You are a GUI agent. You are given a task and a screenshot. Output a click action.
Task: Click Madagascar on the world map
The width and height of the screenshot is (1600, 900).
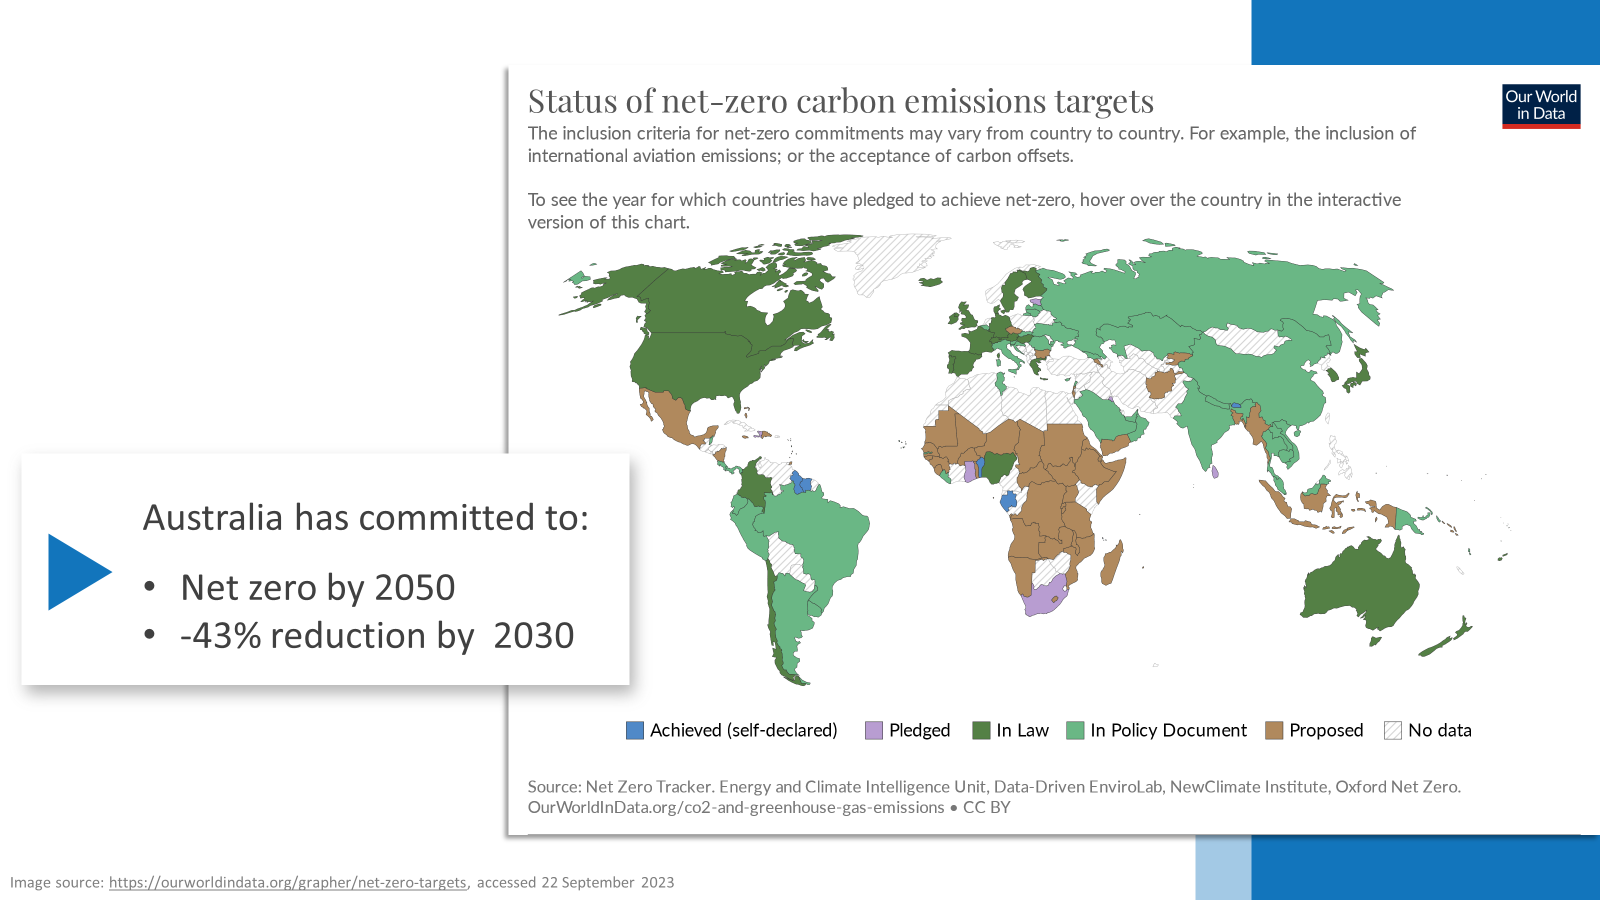pos(1112,562)
